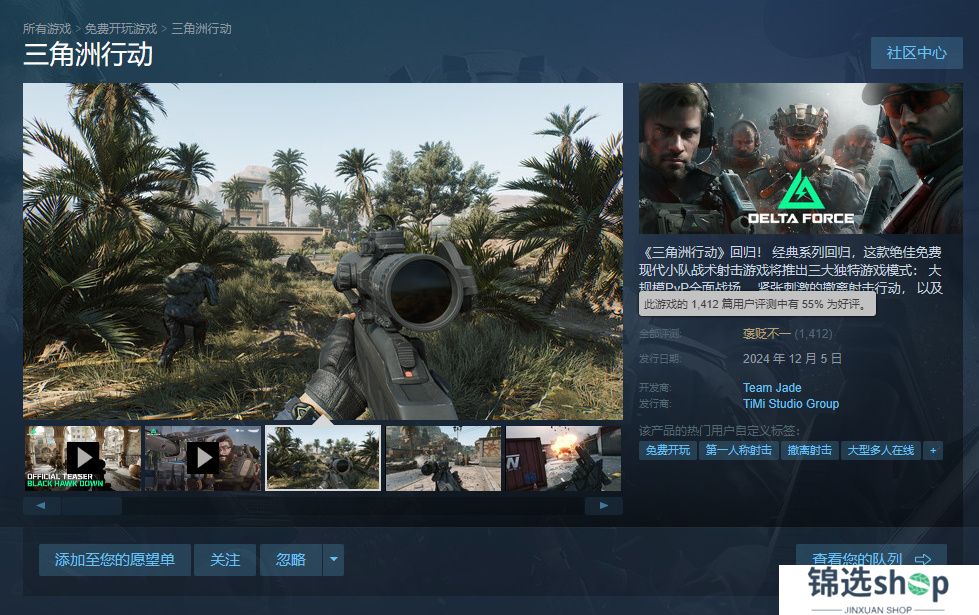The height and width of the screenshot is (615, 979).
Task: Select the street scene screenshot thumbnail
Action: pyautogui.click(x=443, y=458)
